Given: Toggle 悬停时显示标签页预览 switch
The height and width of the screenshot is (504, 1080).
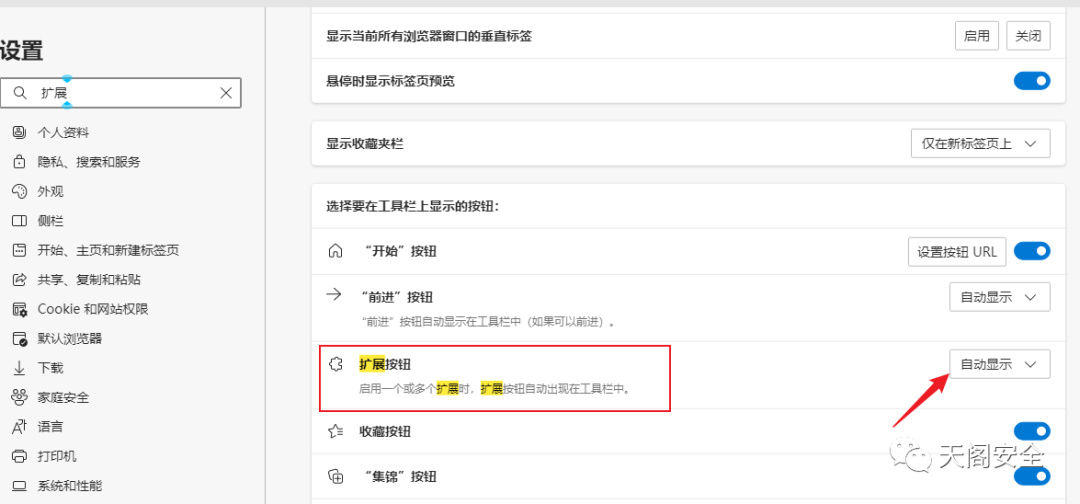Looking at the screenshot, I should point(1032,81).
